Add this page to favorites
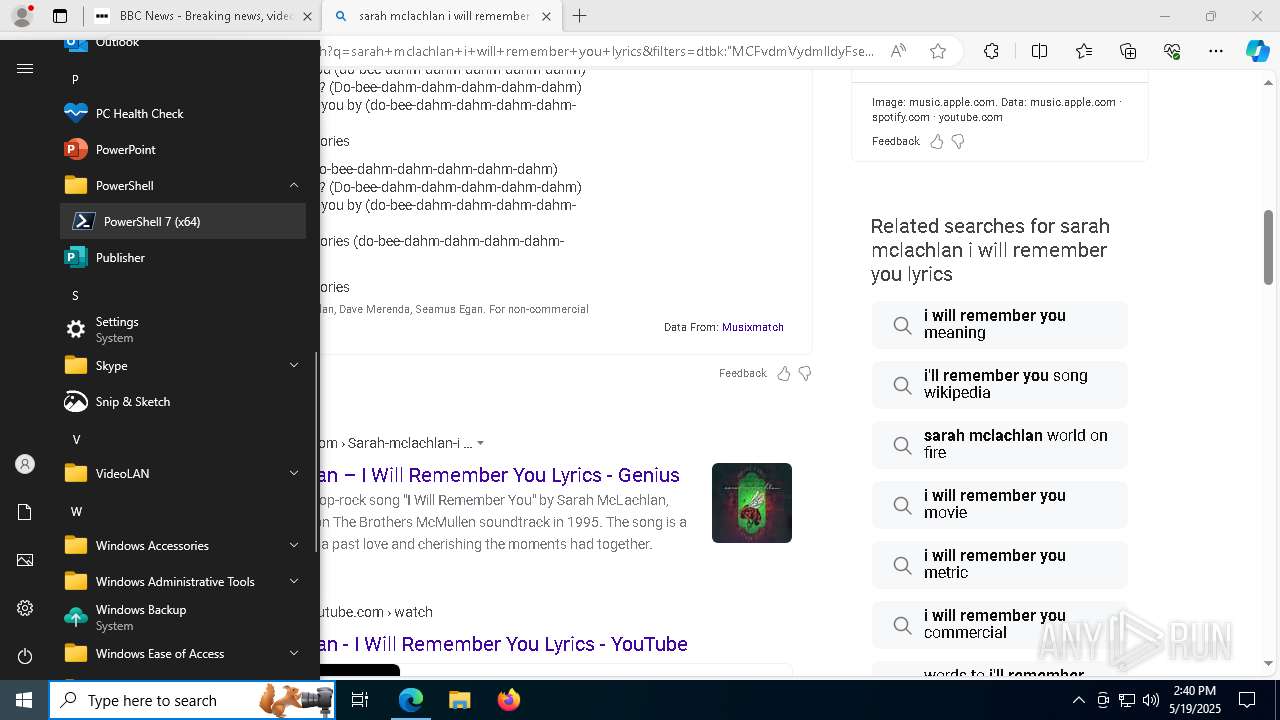Screen dimensions: 1280x720 click(x=937, y=51)
